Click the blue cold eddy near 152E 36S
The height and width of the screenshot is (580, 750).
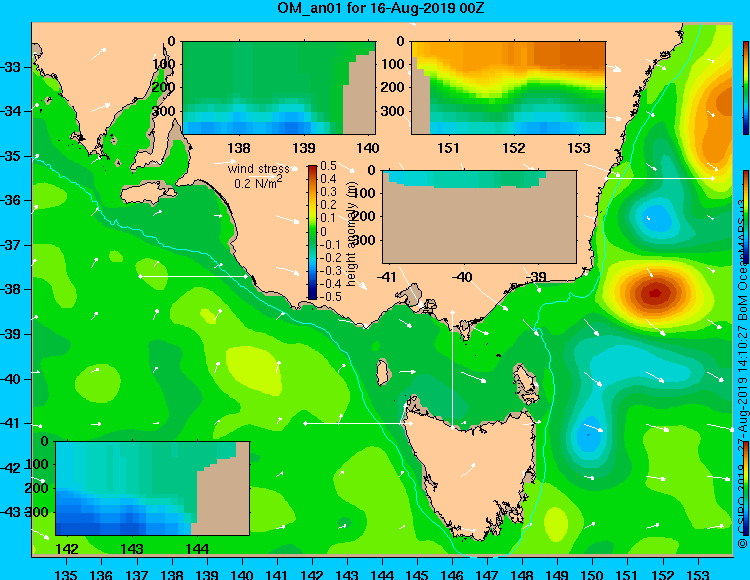coord(658,217)
